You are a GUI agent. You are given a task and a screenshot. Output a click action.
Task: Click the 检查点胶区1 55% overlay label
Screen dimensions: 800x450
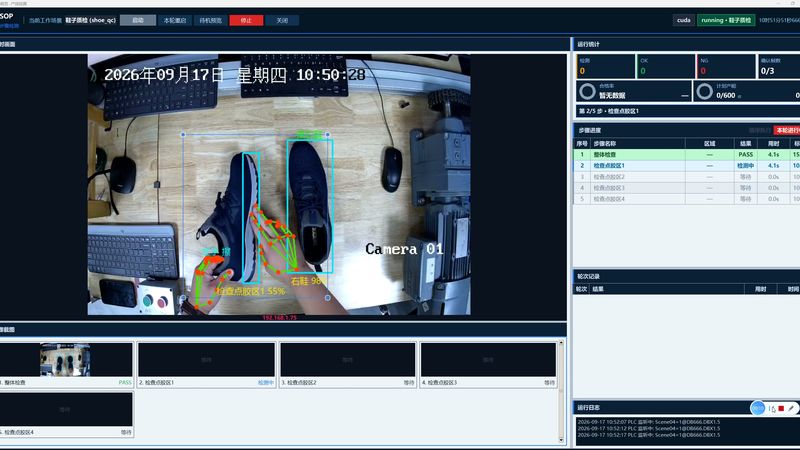pyautogui.click(x=251, y=291)
